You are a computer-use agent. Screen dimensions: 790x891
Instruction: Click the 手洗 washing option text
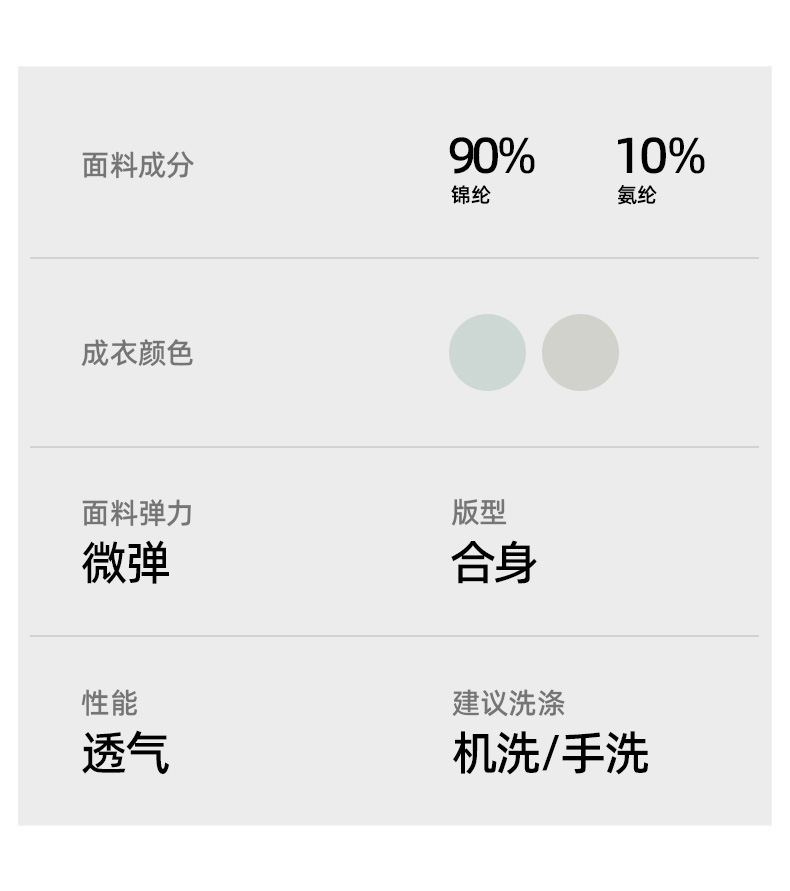(604, 753)
